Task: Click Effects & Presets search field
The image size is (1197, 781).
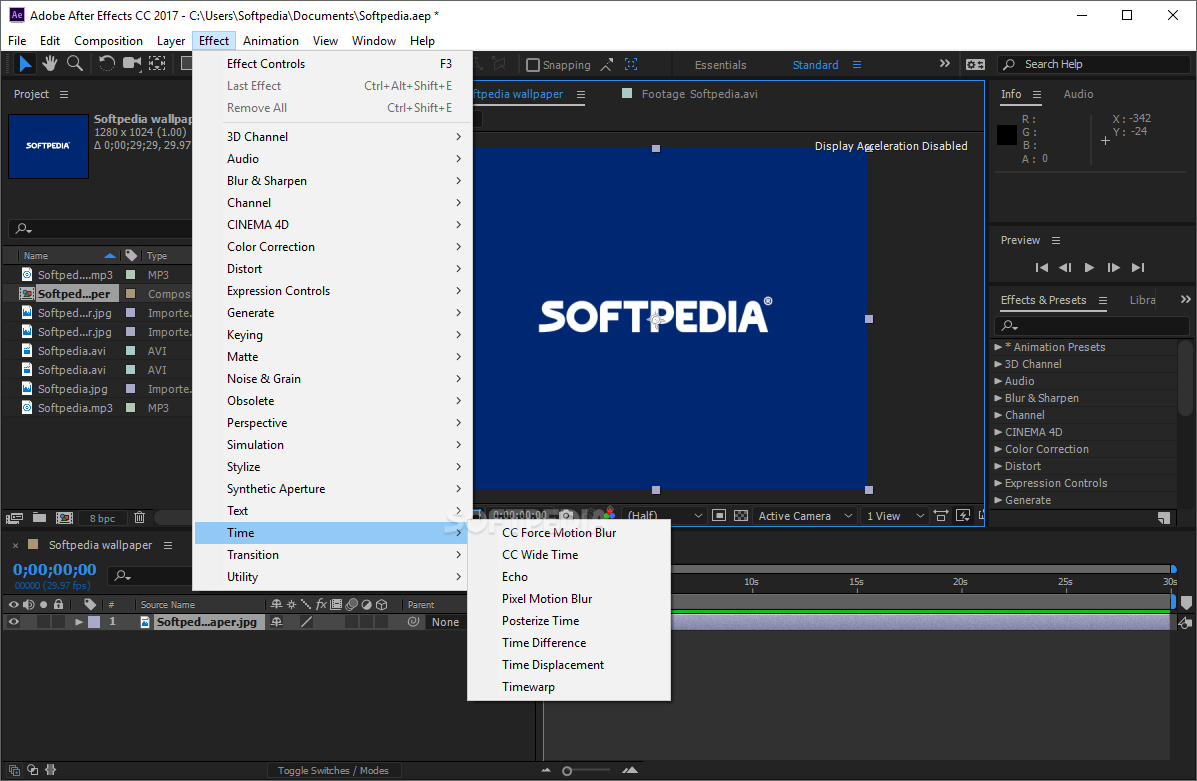Action: 1092,326
